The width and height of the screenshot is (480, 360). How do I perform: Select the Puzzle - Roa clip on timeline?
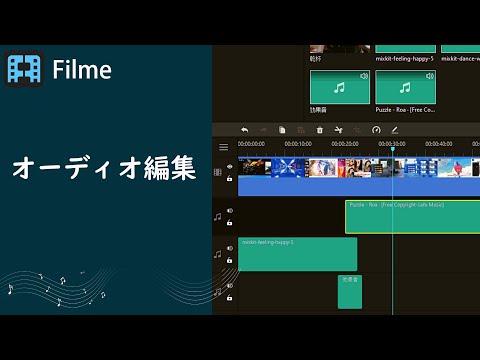coord(413,217)
